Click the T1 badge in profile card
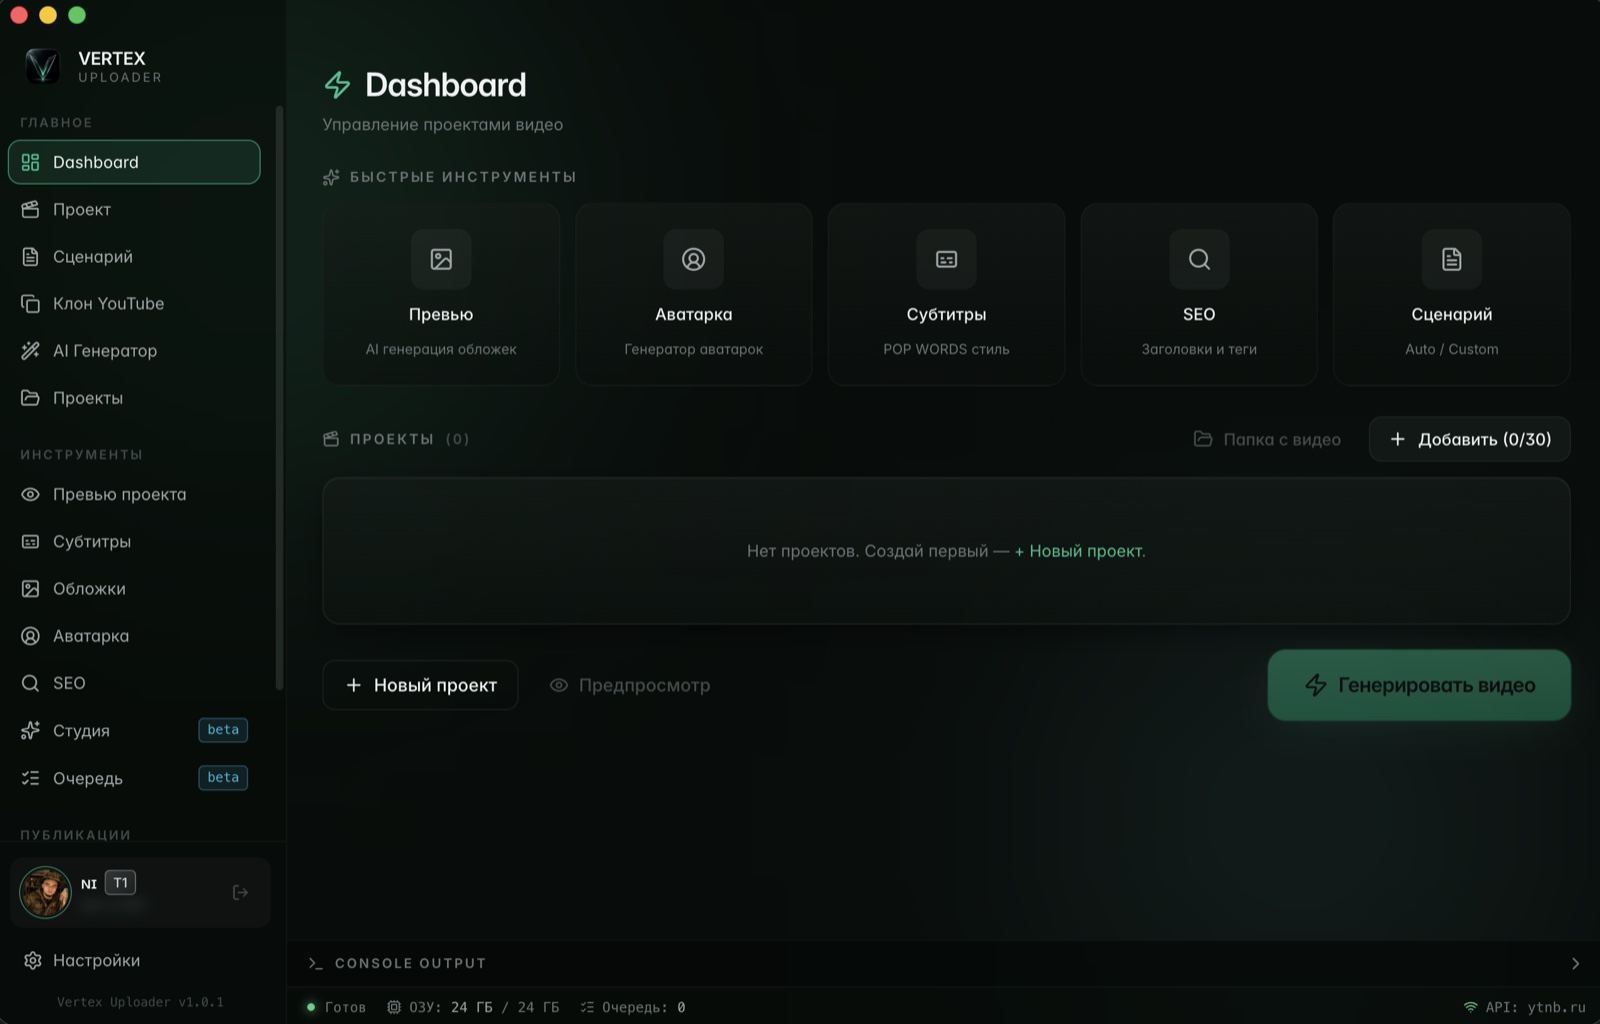Image resolution: width=1600 pixels, height=1024 pixels. [x=120, y=883]
